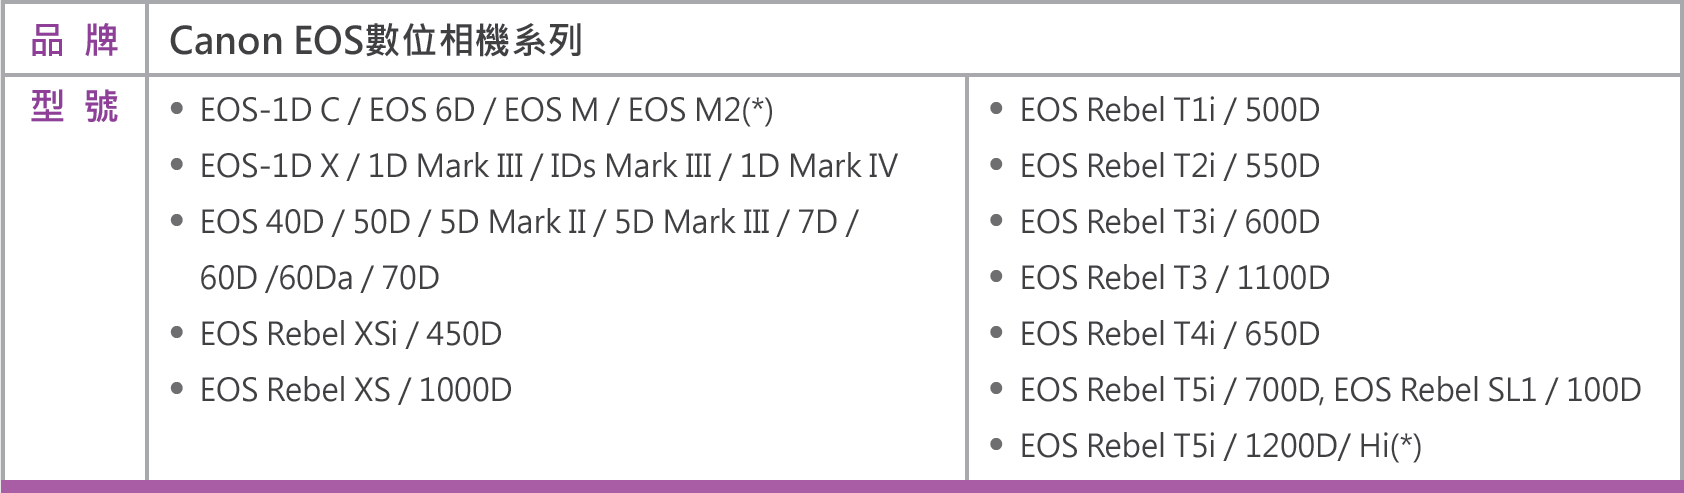Screen dimensions: 1684x493
Task: Select EOS Rebel T4i / 650D entry
Action: pyautogui.click(x=1170, y=334)
